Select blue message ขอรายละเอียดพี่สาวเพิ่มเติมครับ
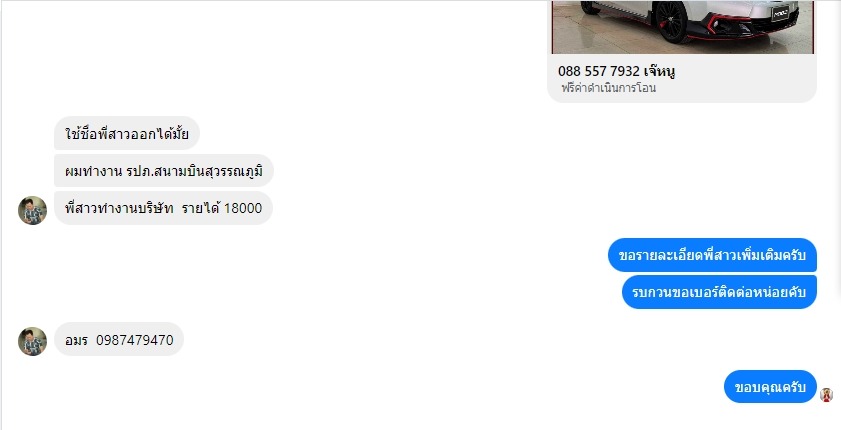 coord(712,255)
